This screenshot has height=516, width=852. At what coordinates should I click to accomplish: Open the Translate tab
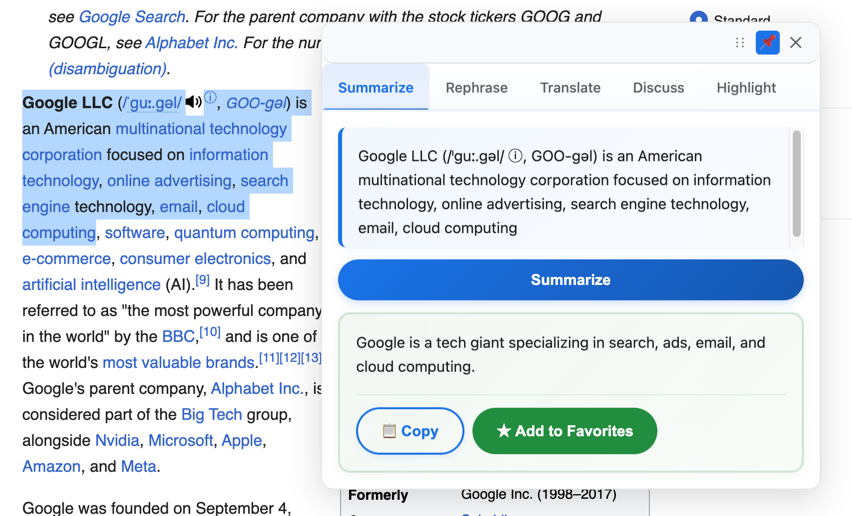point(570,88)
